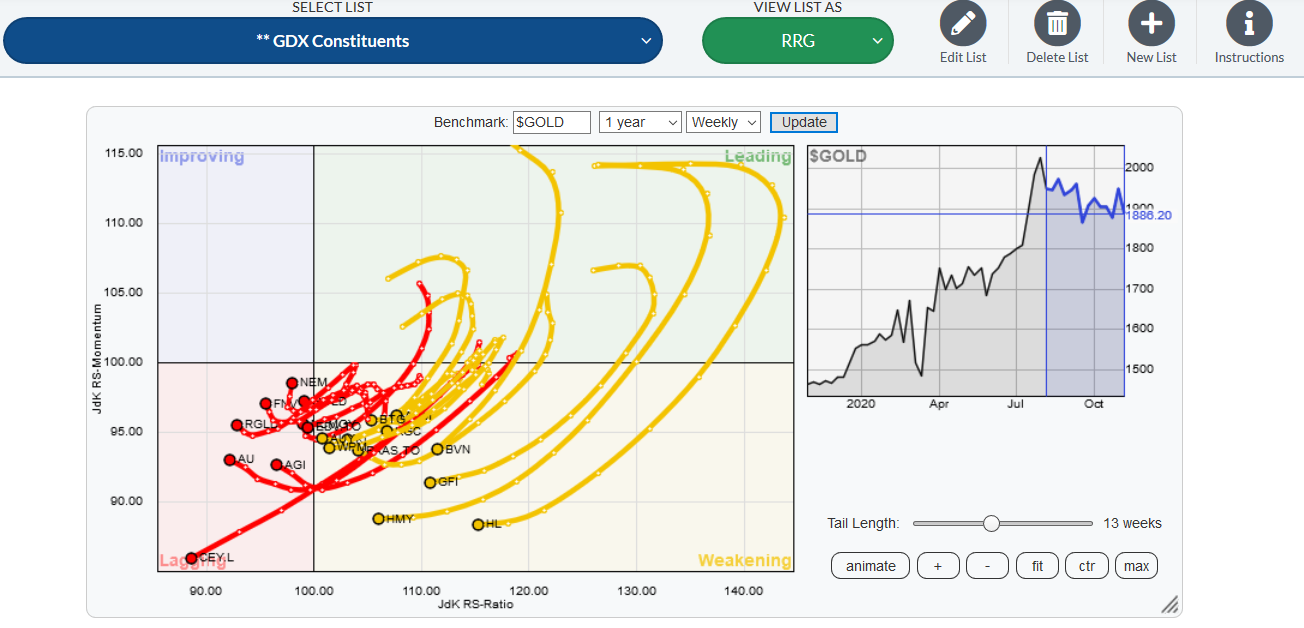Click the plus zoom-in button
The height and width of the screenshot is (628, 1304).
click(938, 566)
